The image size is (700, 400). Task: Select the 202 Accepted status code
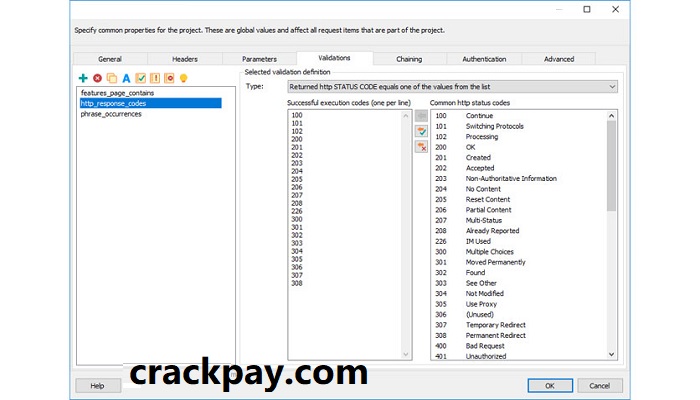pyautogui.click(x=519, y=168)
